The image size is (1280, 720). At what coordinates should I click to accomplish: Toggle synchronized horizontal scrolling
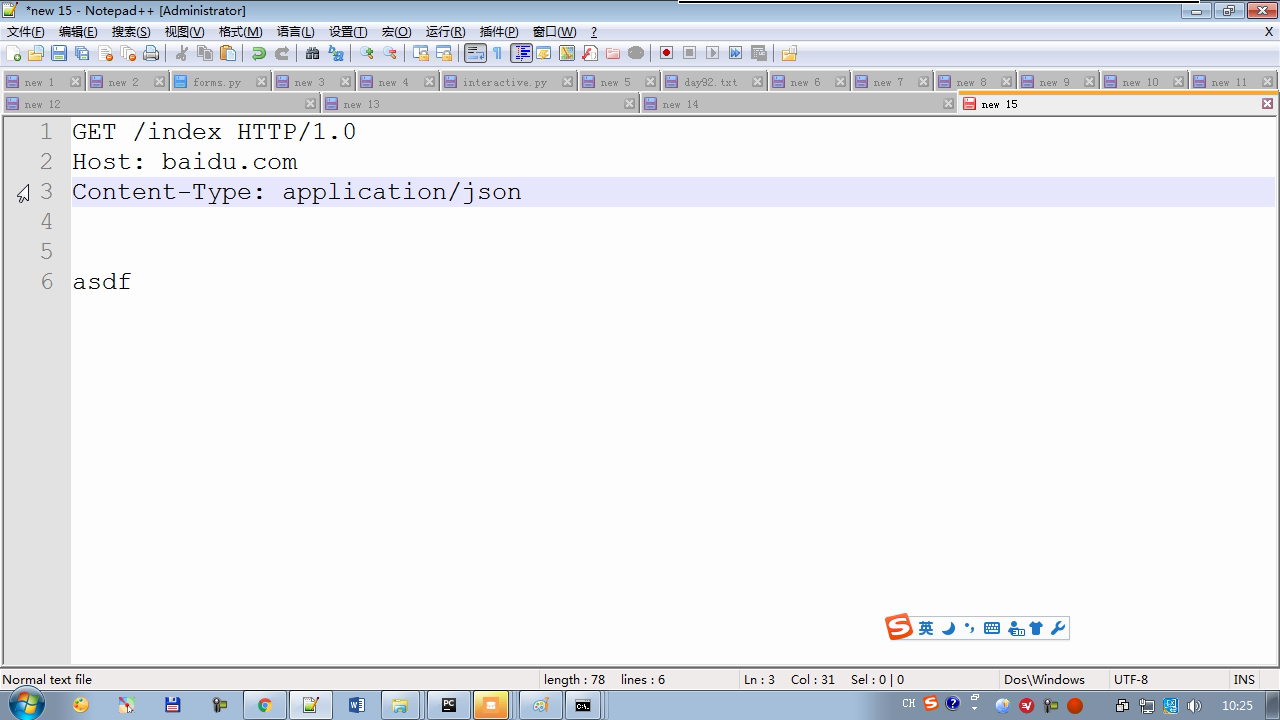[x=444, y=54]
